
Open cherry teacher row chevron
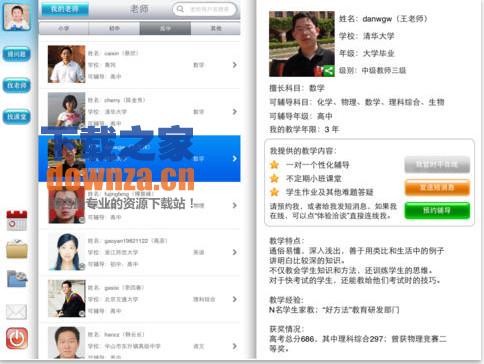pos(235,112)
